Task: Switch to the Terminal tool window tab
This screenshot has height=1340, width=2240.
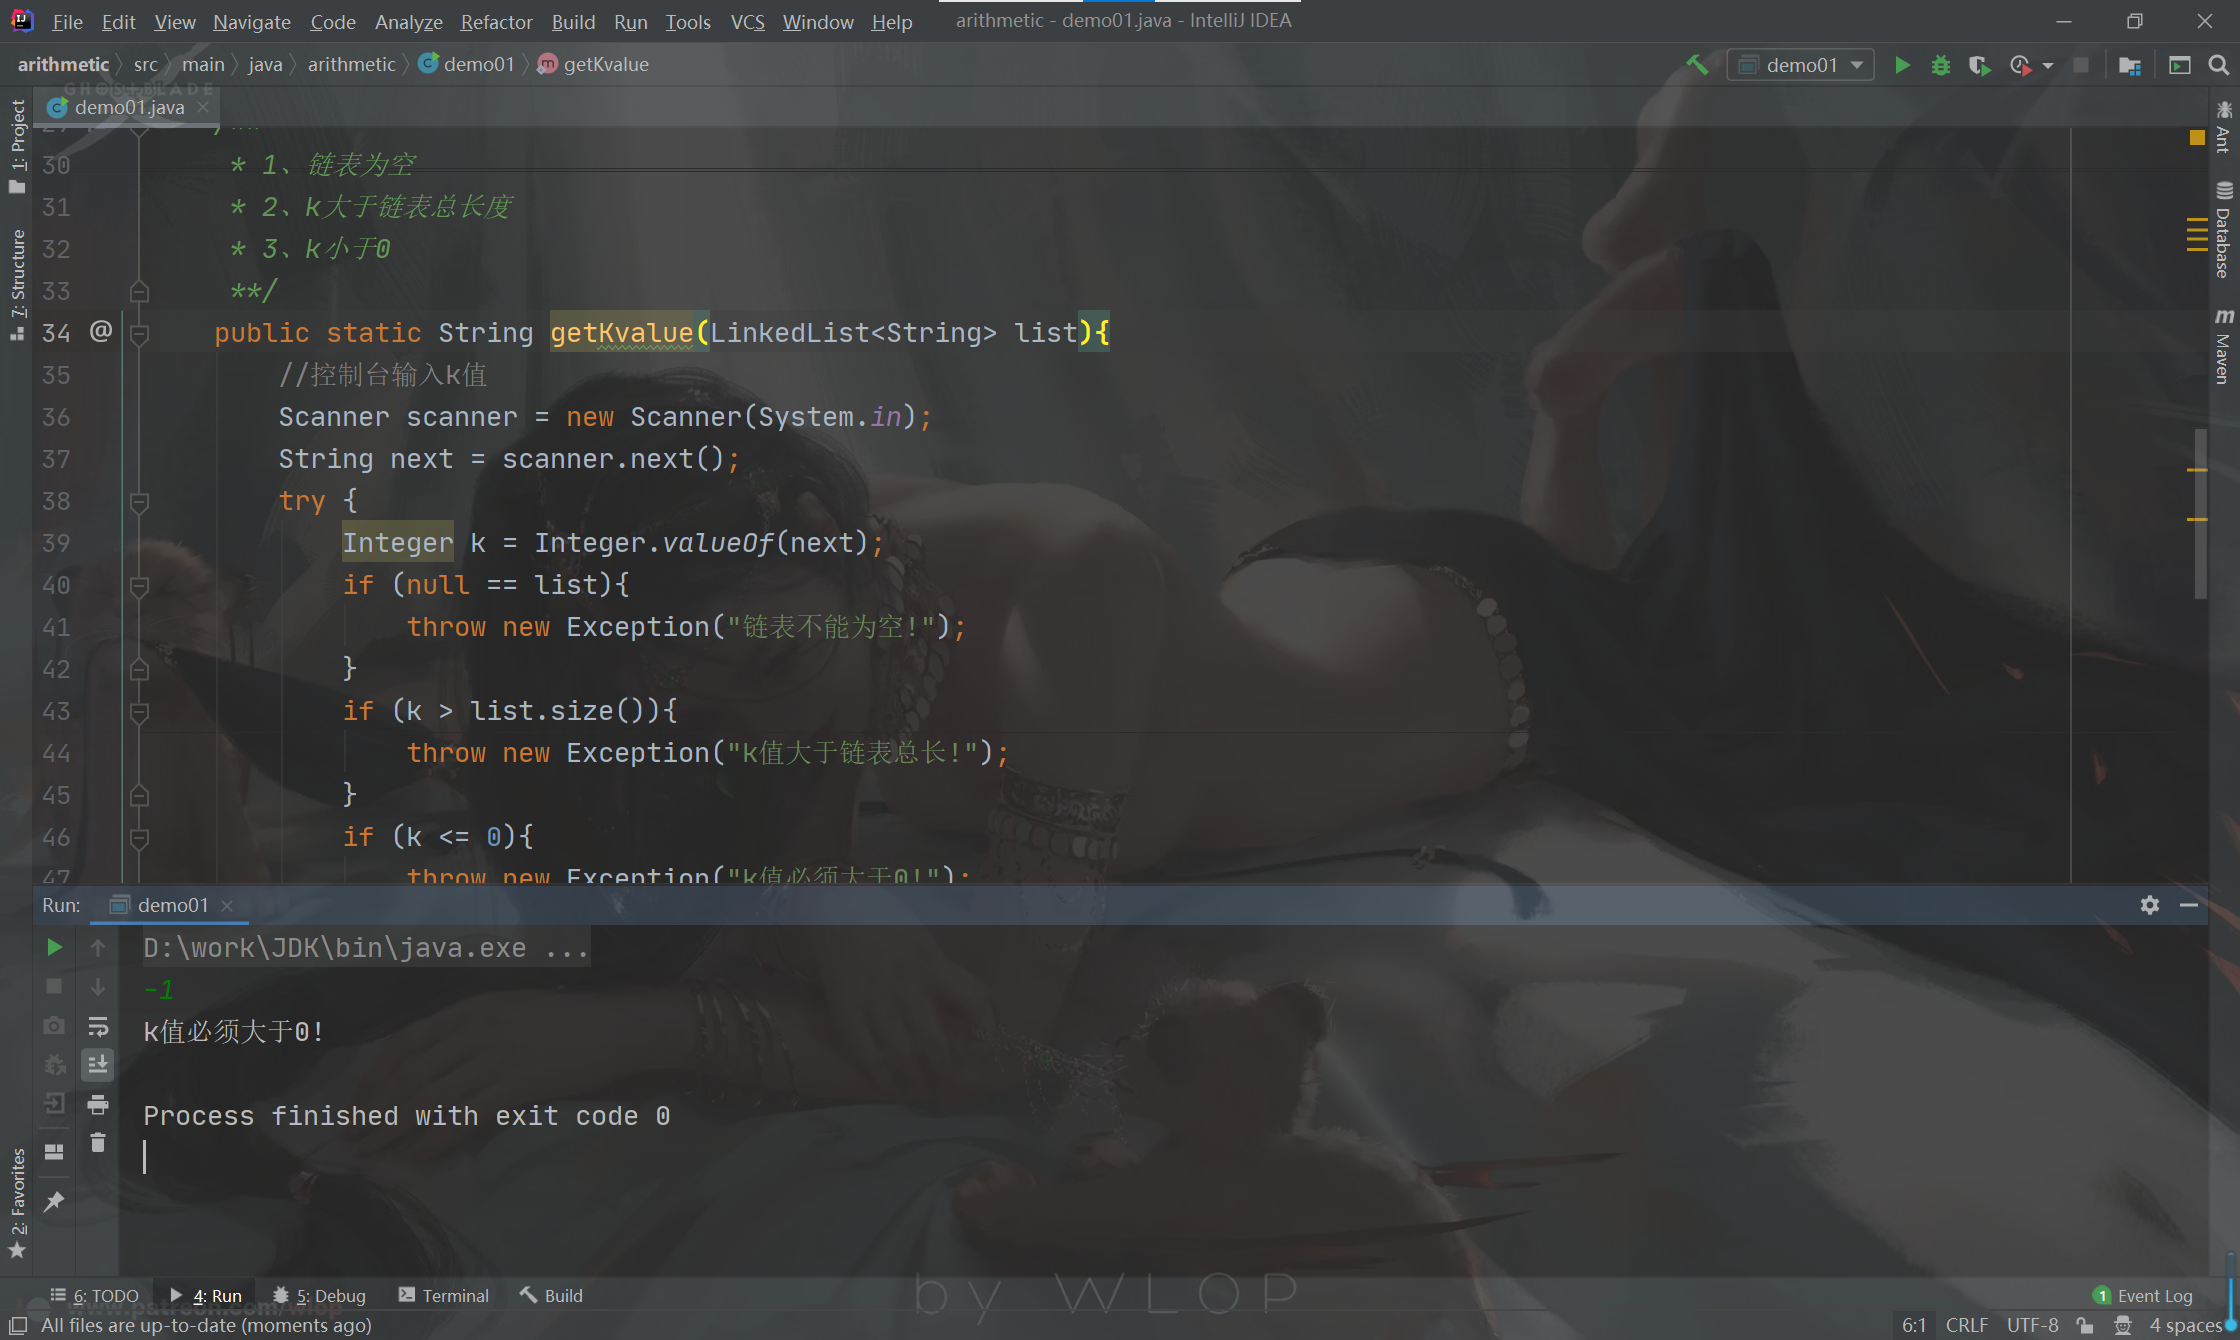Action: (x=444, y=1295)
